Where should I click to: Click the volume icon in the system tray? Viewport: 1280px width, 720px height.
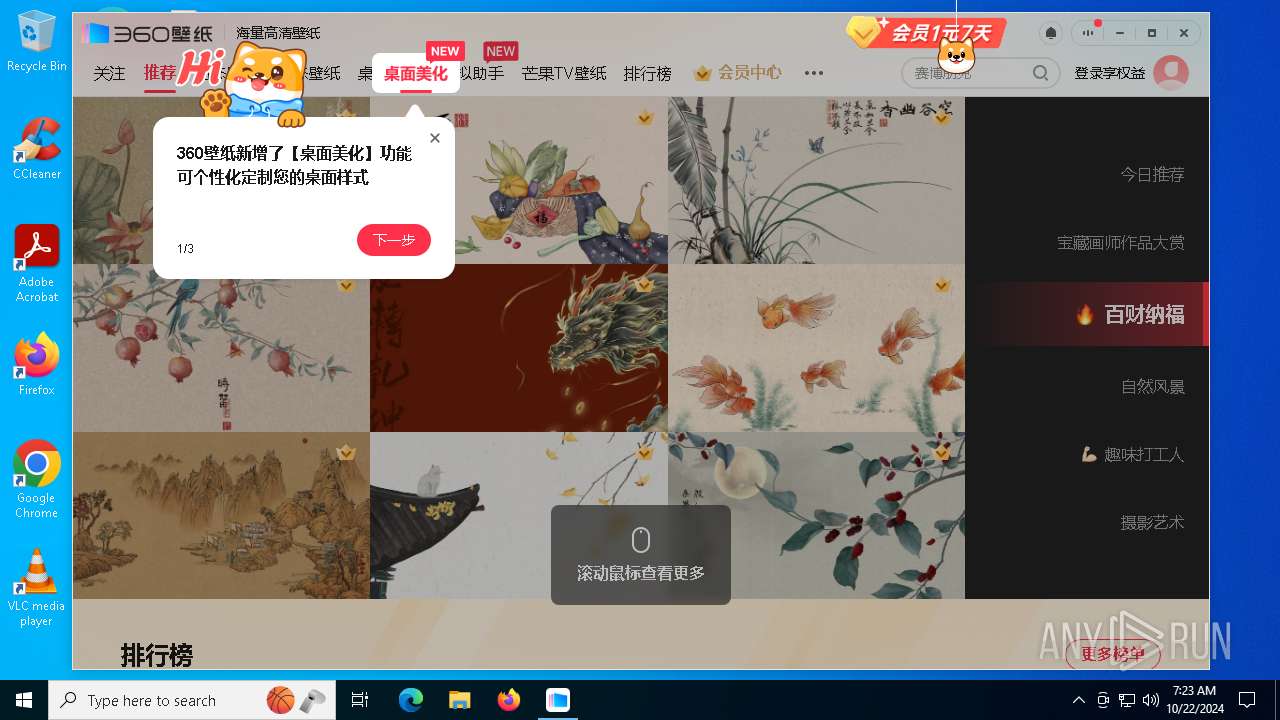1150,700
